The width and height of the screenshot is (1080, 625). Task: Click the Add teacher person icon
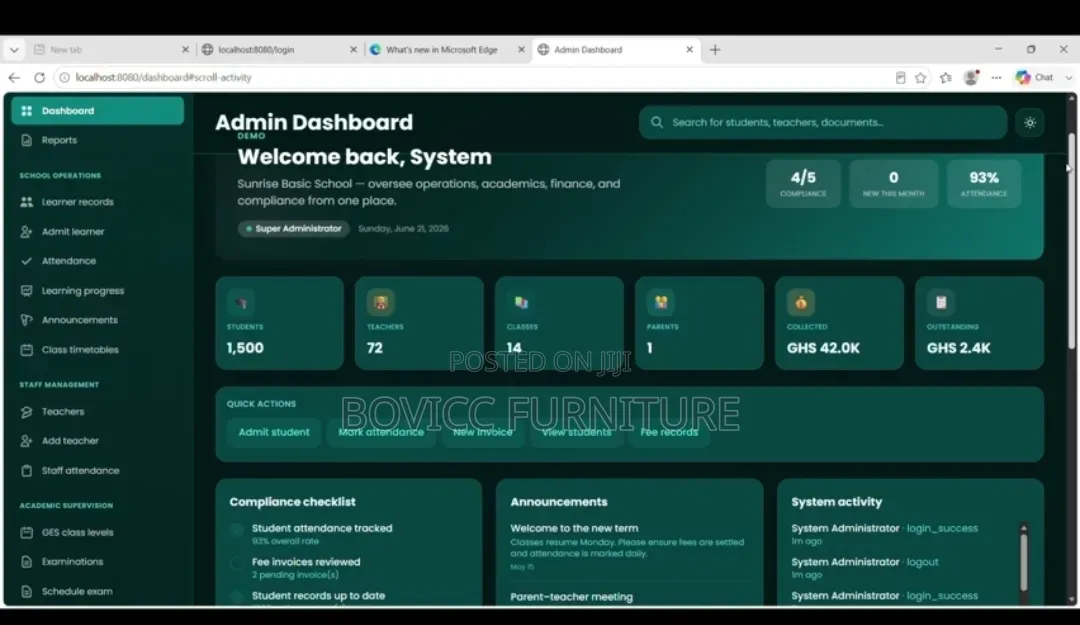pyautogui.click(x=26, y=441)
